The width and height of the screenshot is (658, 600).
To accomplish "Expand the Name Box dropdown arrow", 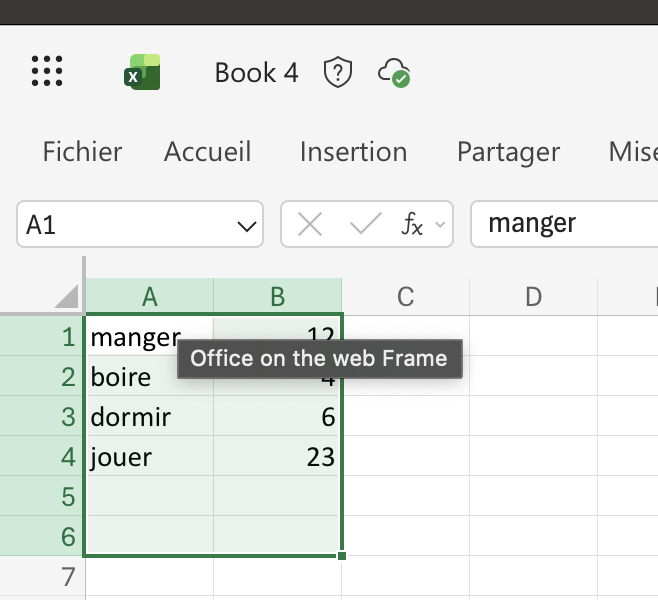I will pos(246,227).
